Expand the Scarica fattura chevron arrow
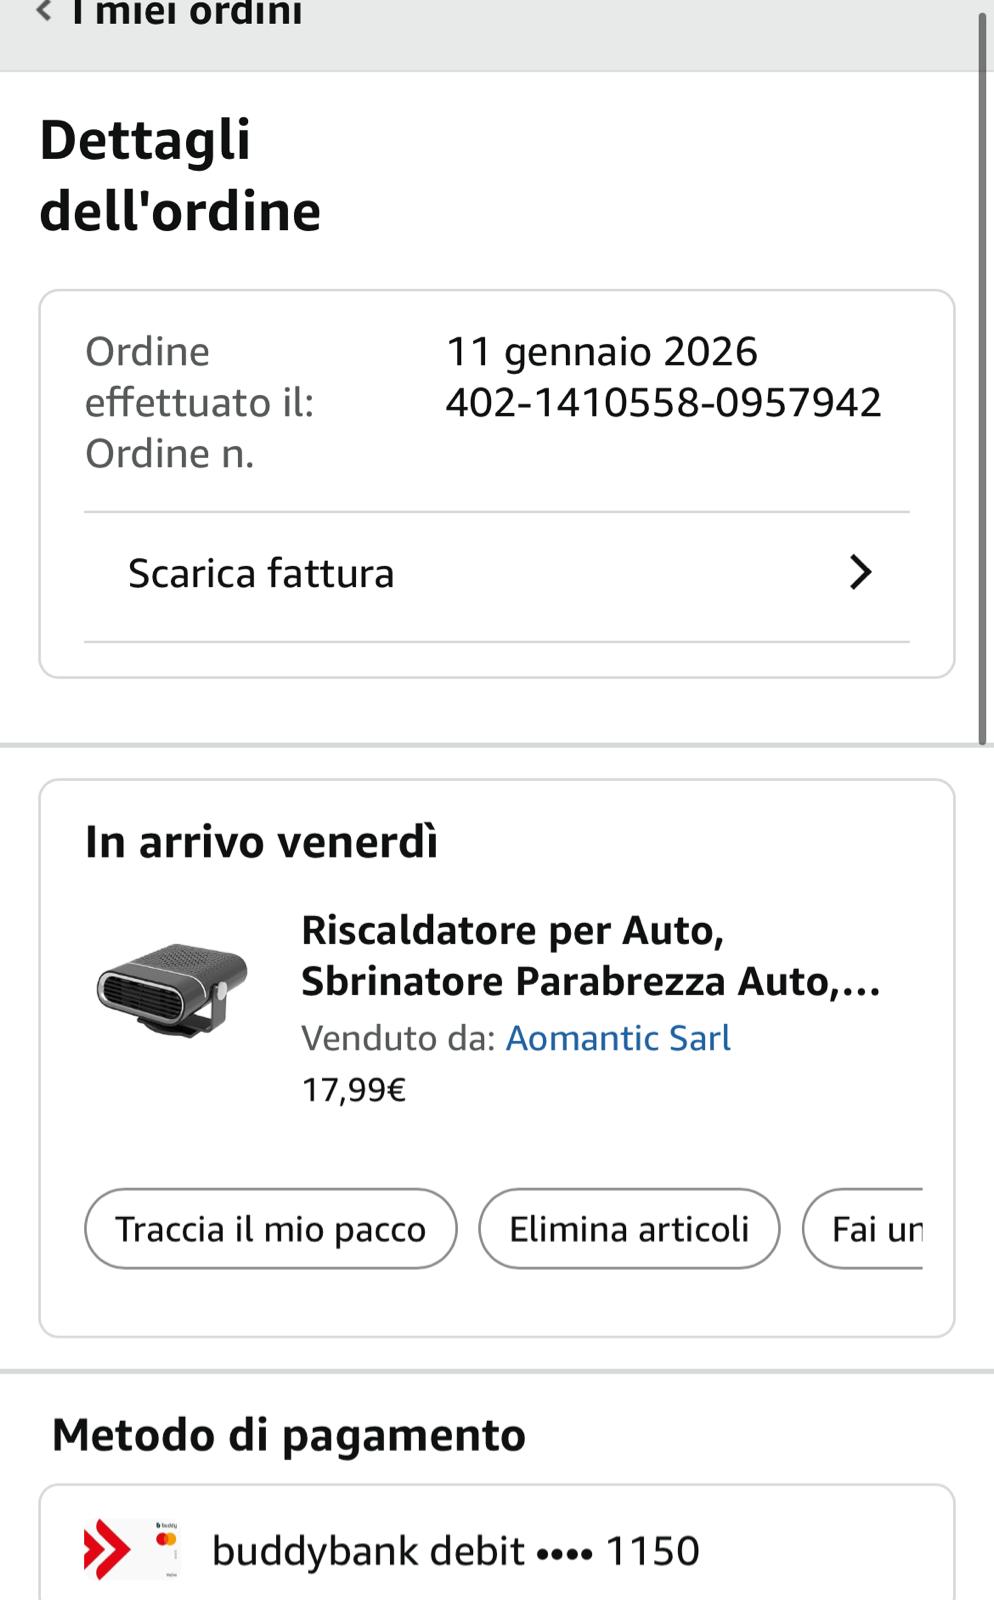The width and height of the screenshot is (994, 1600). click(860, 573)
